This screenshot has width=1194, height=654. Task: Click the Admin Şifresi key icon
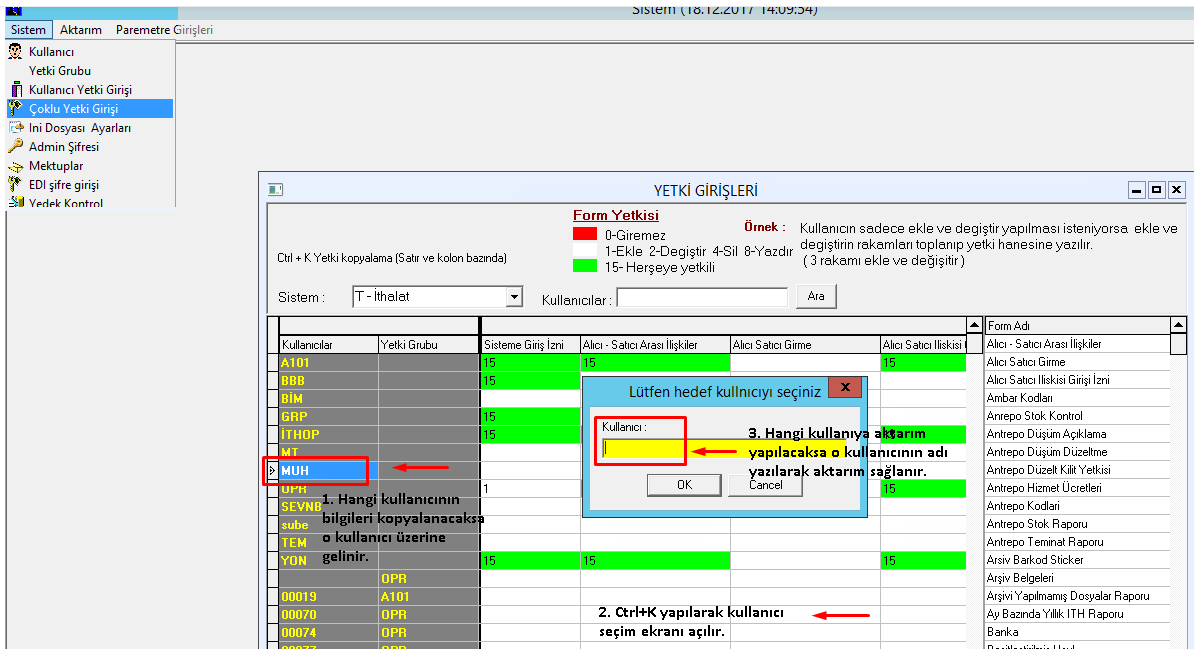[x=15, y=146]
